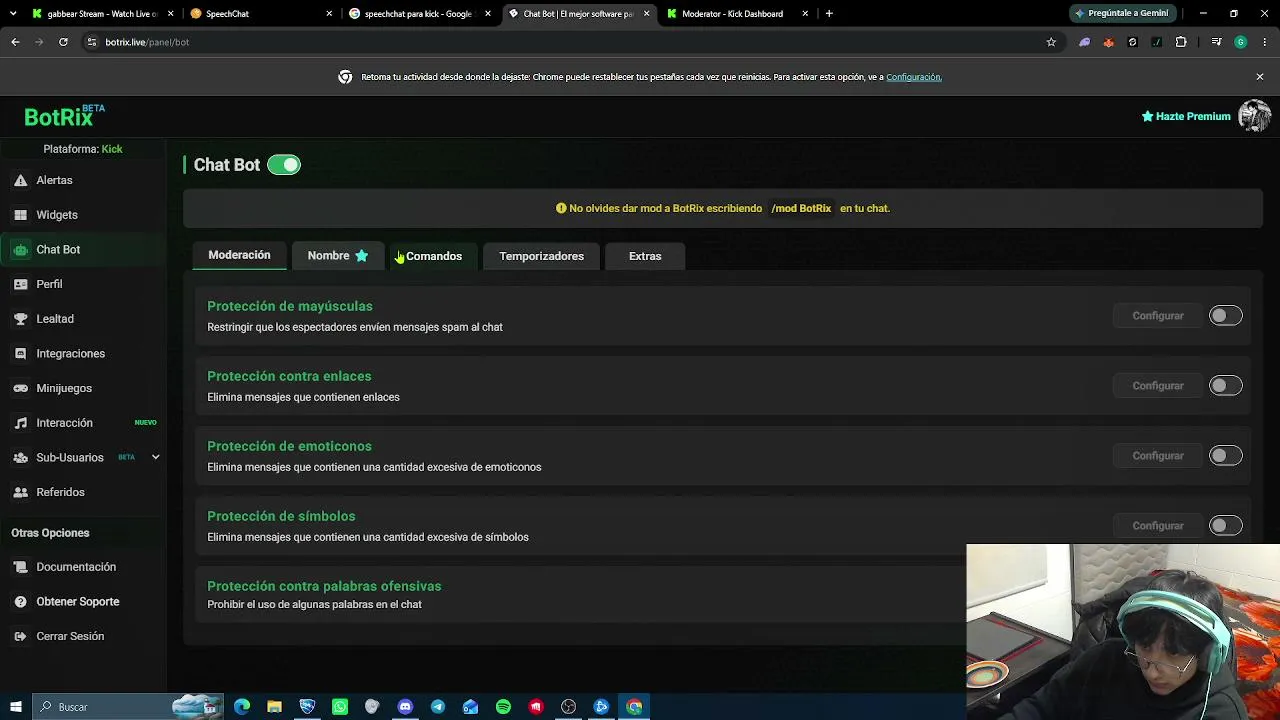Click the Otras Opciones section header
The height and width of the screenshot is (720, 1280).
coord(50,533)
